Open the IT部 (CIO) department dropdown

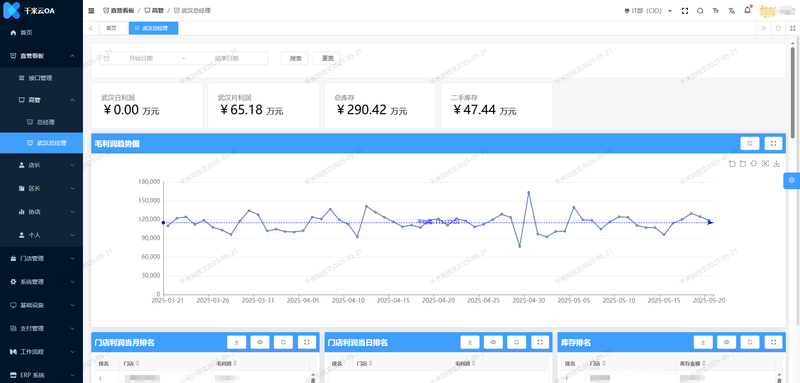click(x=648, y=11)
